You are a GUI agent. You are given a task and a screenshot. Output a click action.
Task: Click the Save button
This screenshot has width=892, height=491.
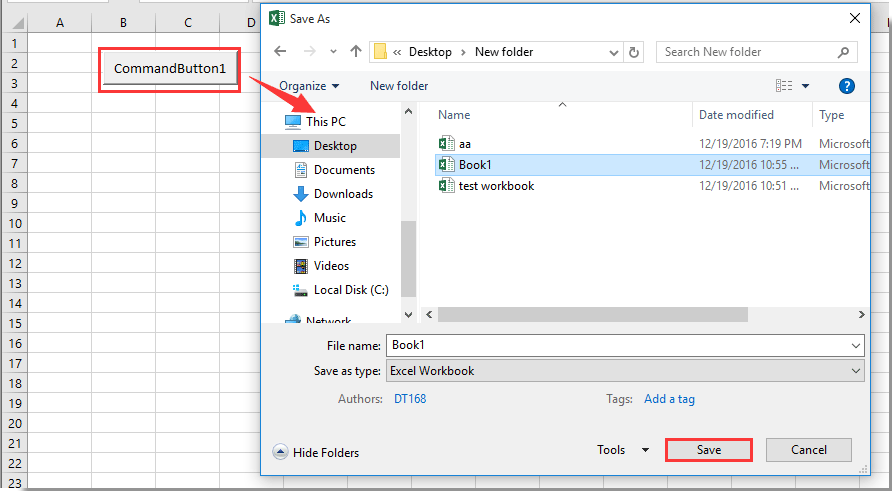(708, 450)
